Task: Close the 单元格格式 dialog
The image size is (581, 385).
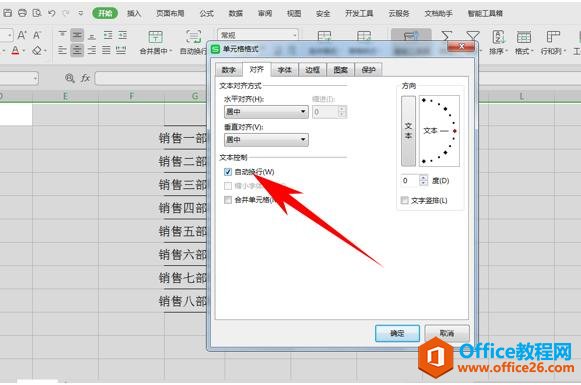Action: [x=461, y=46]
